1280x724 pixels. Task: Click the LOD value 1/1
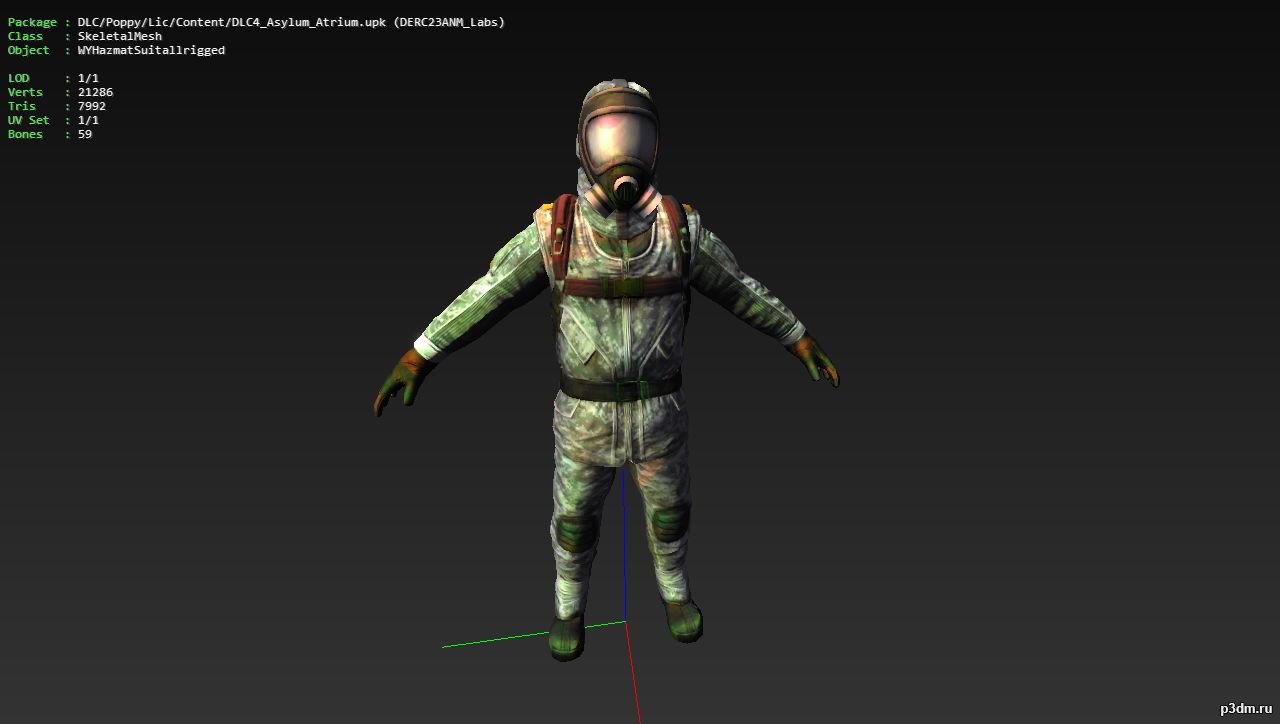pyautogui.click(x=88, y=78)
